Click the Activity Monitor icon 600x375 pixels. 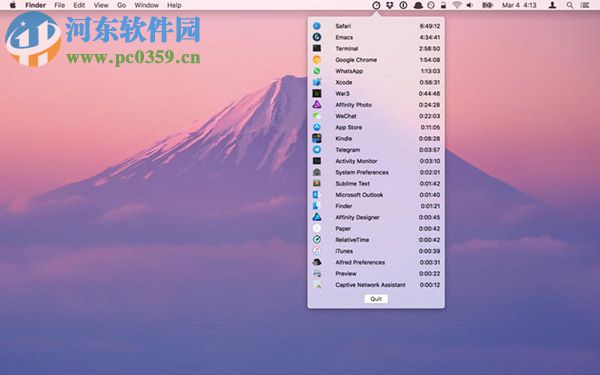[x=317, y=161]
